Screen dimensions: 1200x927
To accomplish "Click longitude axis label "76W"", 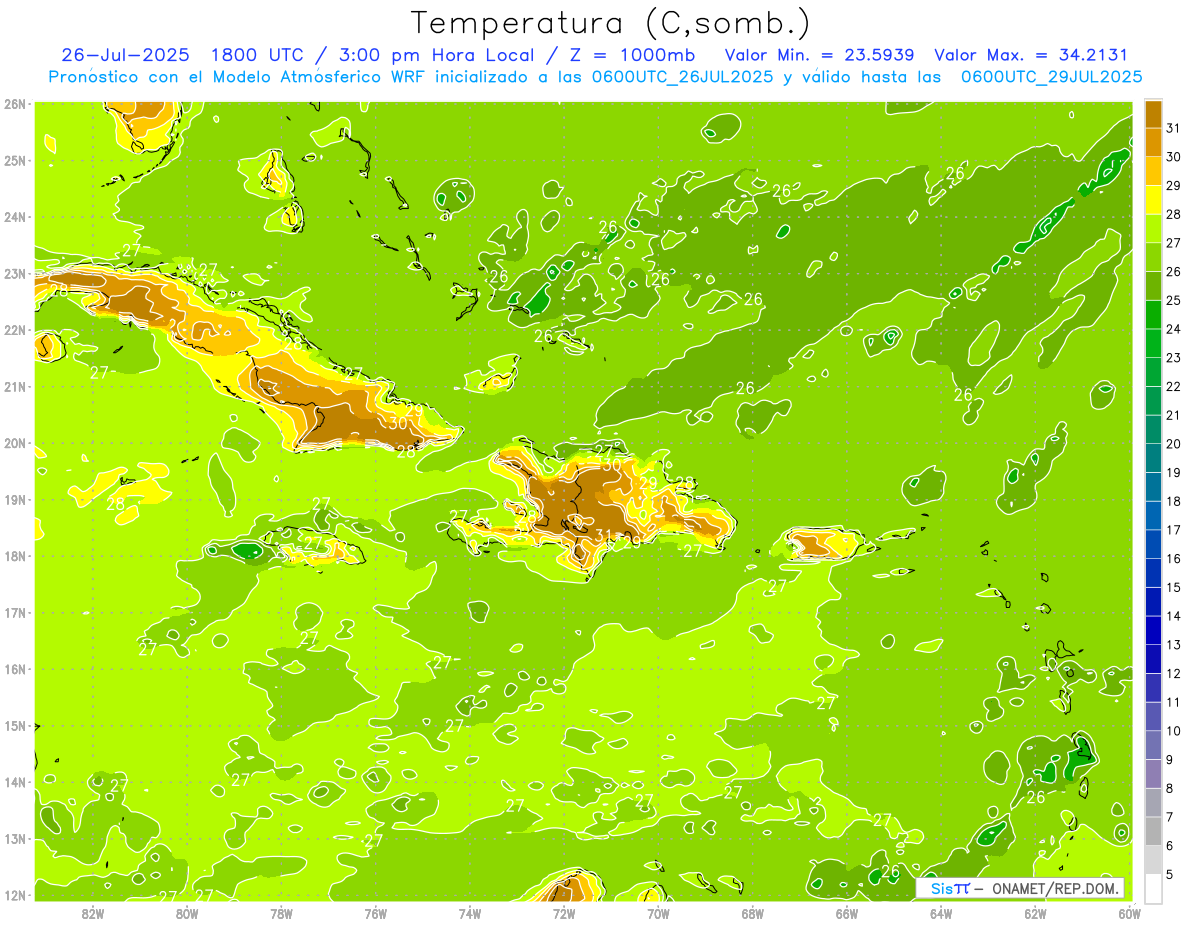I will (x=375, y=913).
